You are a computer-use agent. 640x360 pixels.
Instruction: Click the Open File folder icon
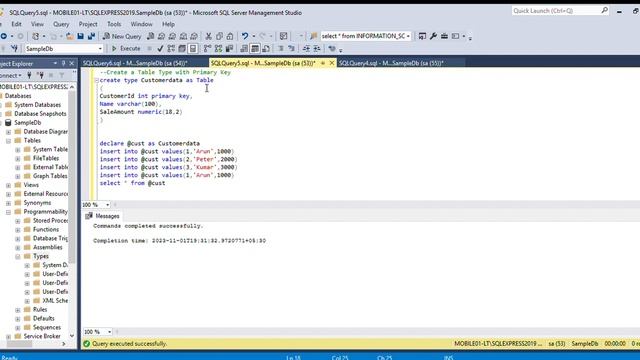tap(70, 36)
